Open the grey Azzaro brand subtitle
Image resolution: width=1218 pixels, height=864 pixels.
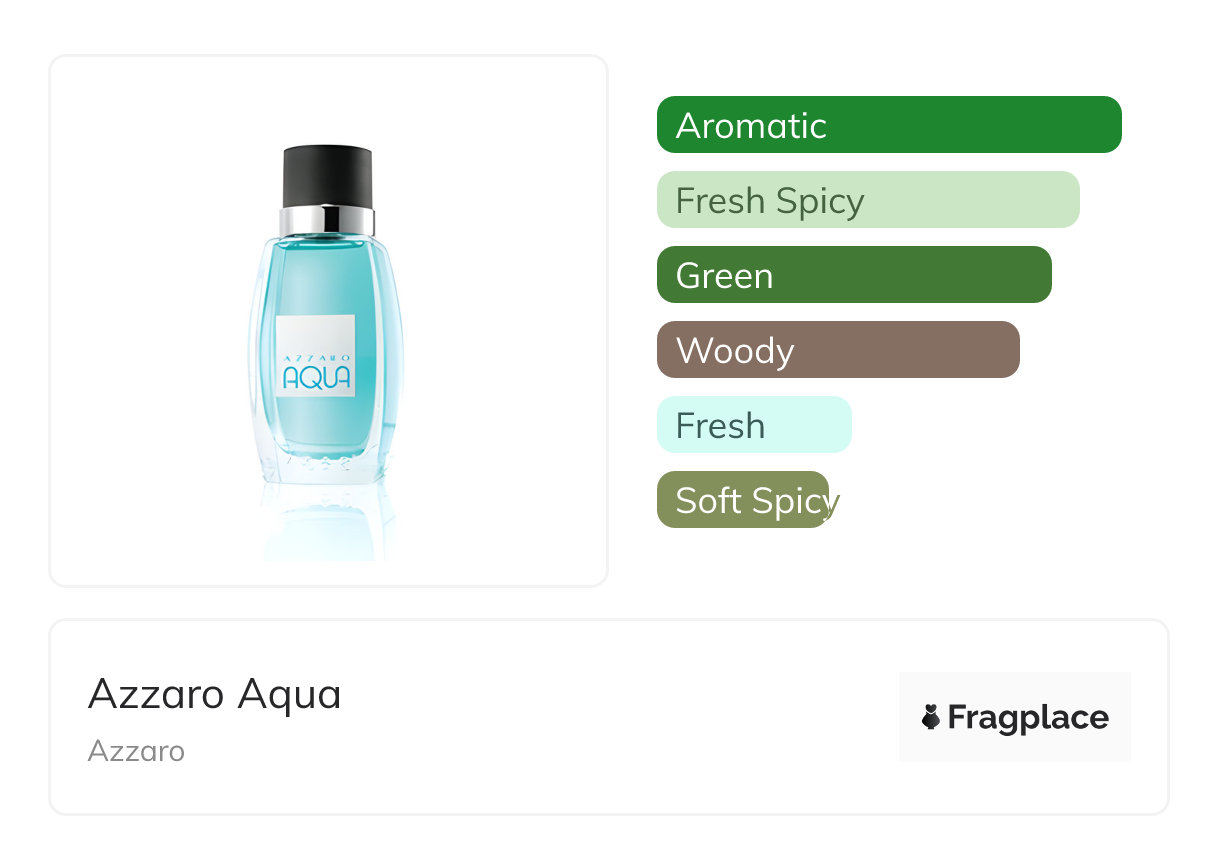[136, 751]
